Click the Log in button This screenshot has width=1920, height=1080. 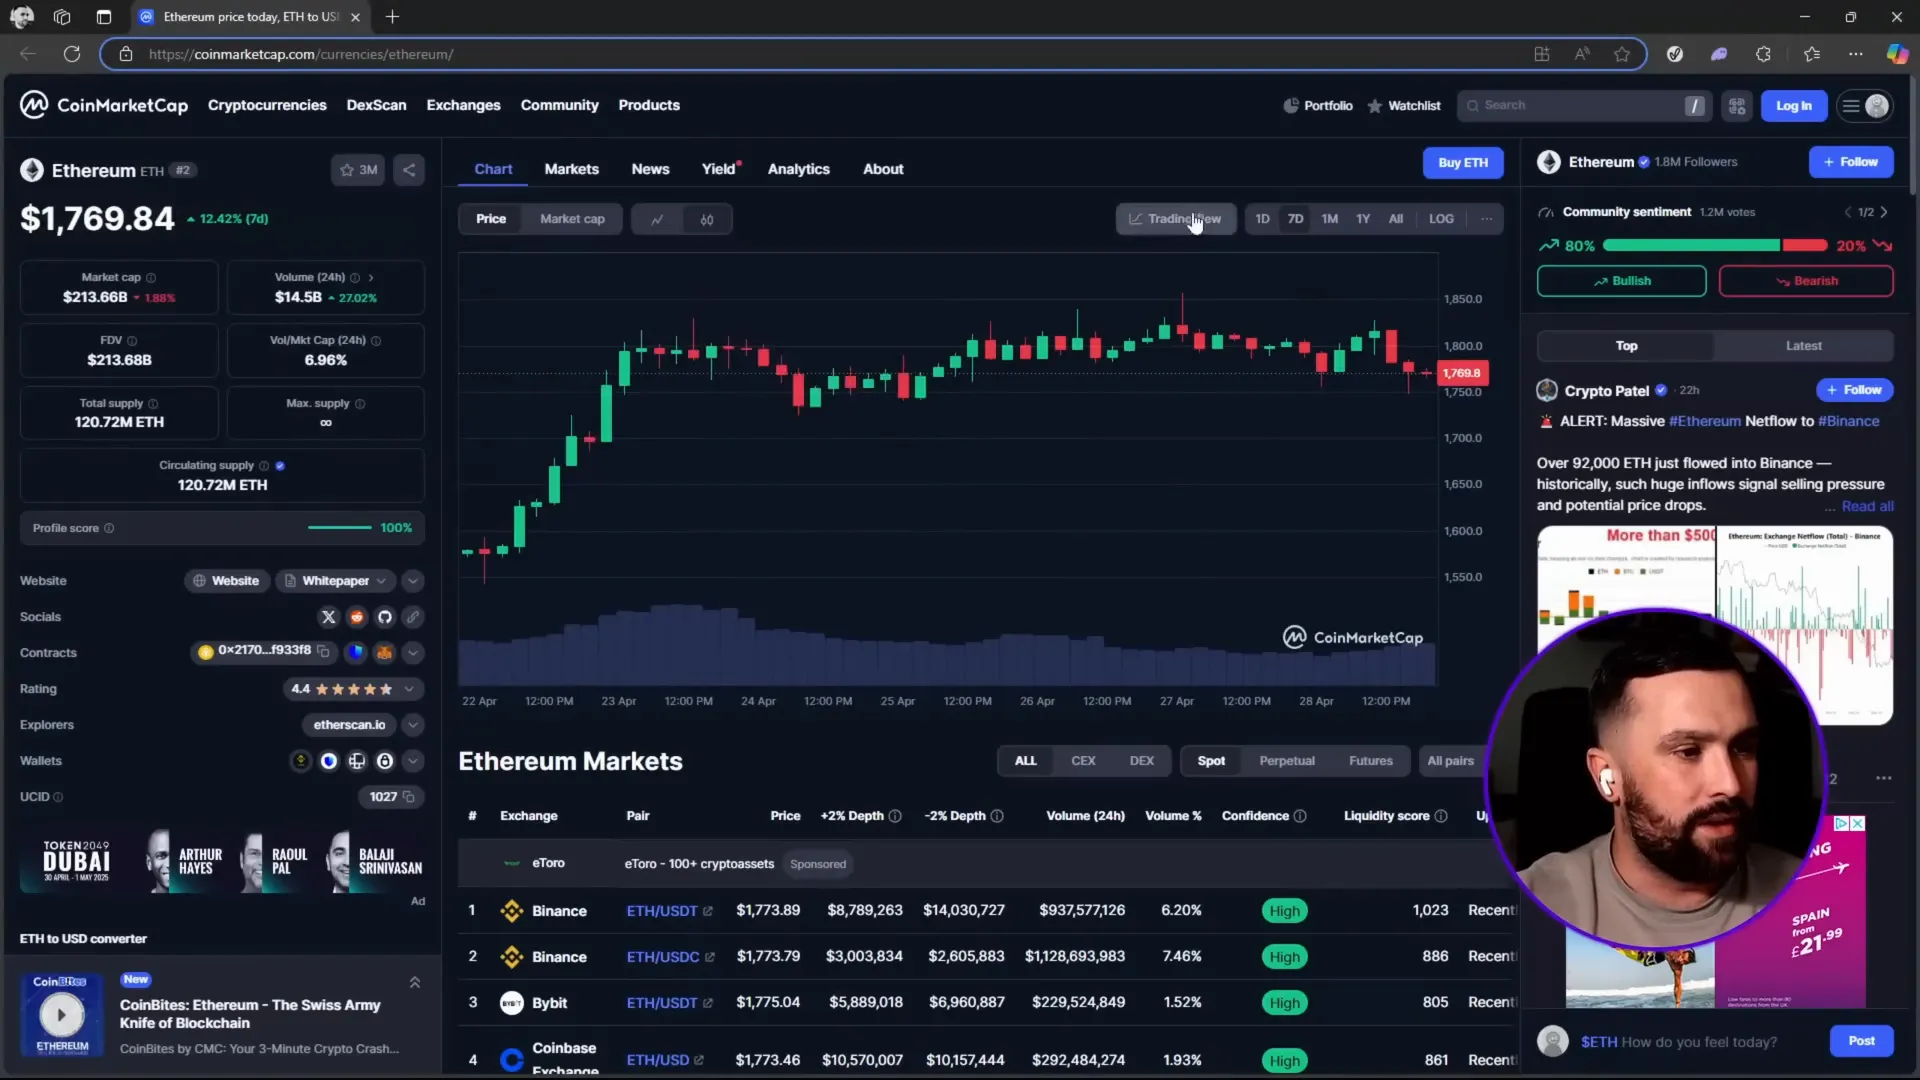tap(1793, 106)
